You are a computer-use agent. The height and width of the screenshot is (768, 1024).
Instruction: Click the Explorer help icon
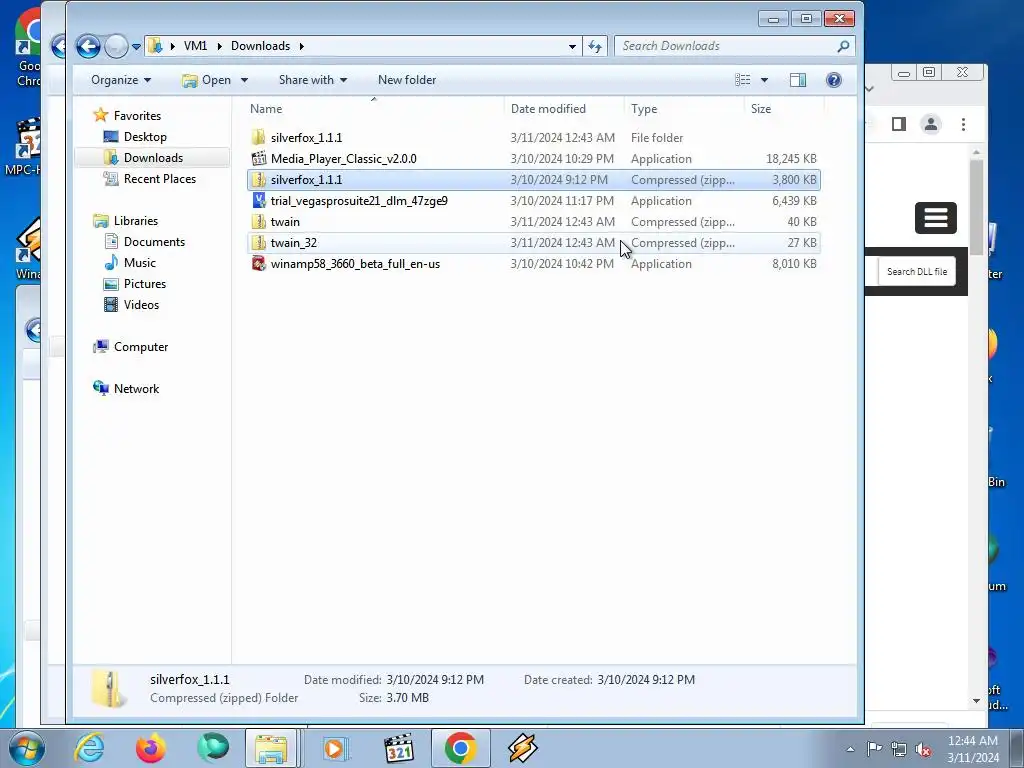[833, 80]
